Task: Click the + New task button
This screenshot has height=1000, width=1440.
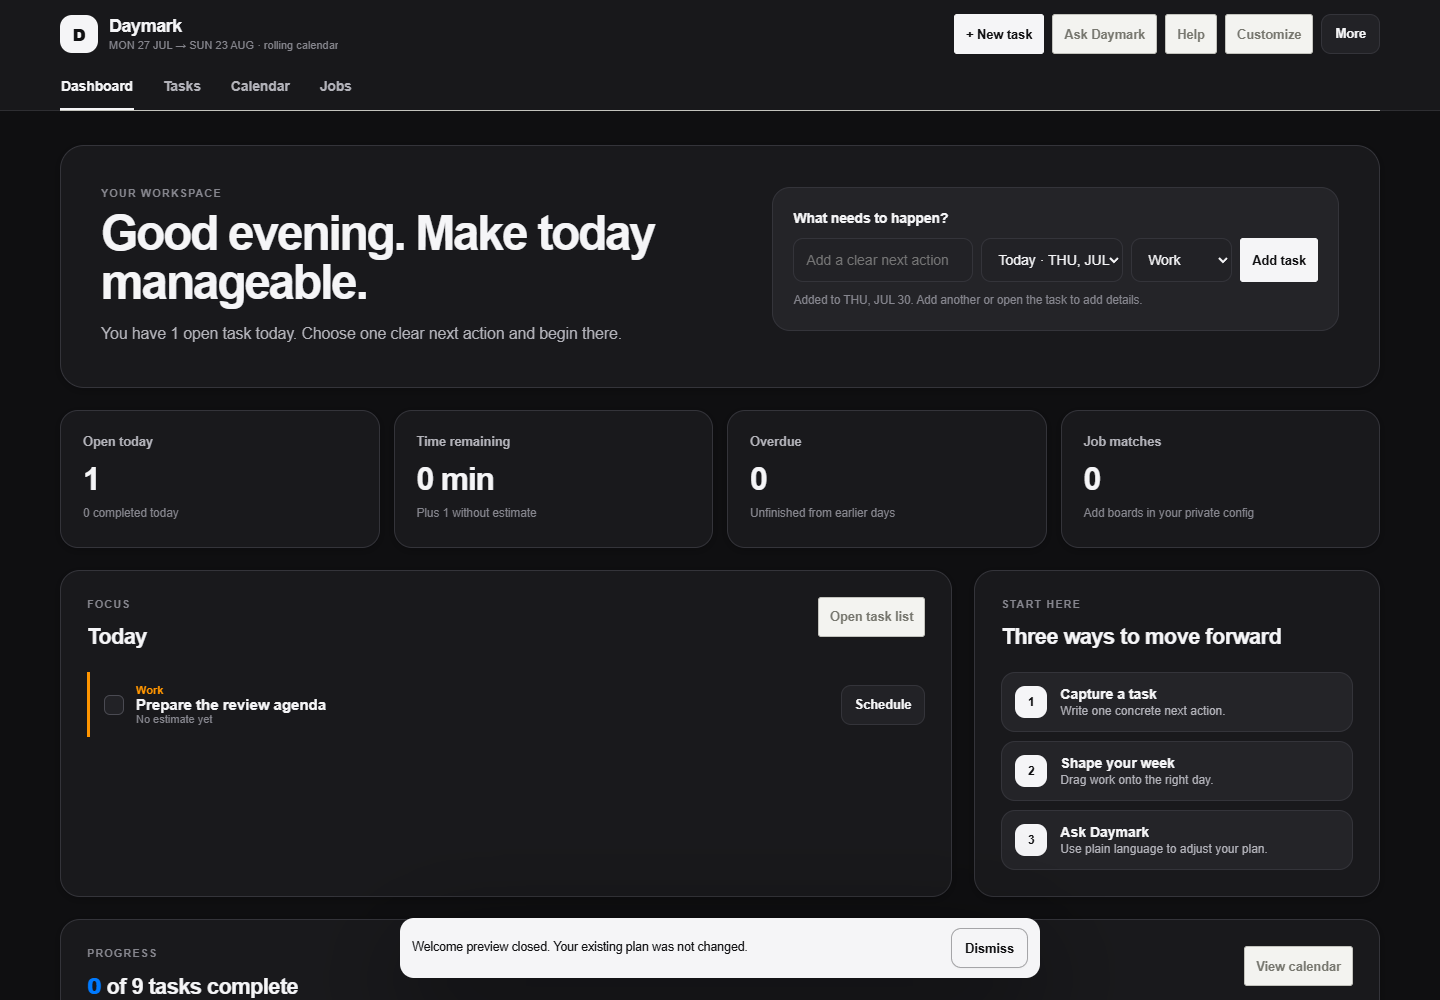Action: click(999, 34)
